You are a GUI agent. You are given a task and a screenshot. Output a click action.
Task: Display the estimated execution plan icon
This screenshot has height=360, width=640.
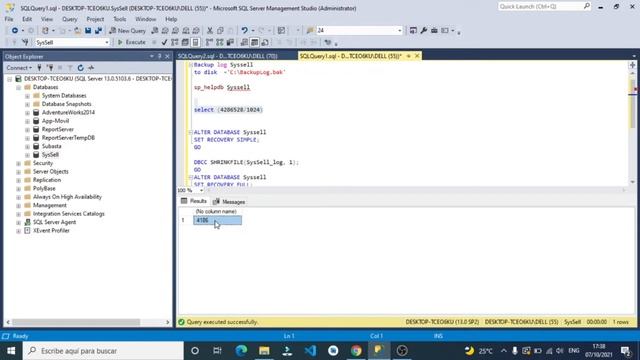(x=175, y=42)
